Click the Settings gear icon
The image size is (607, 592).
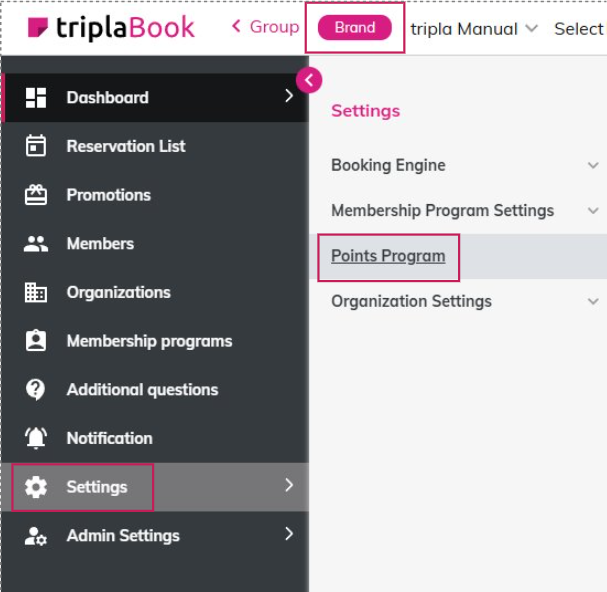coord(36,487)
